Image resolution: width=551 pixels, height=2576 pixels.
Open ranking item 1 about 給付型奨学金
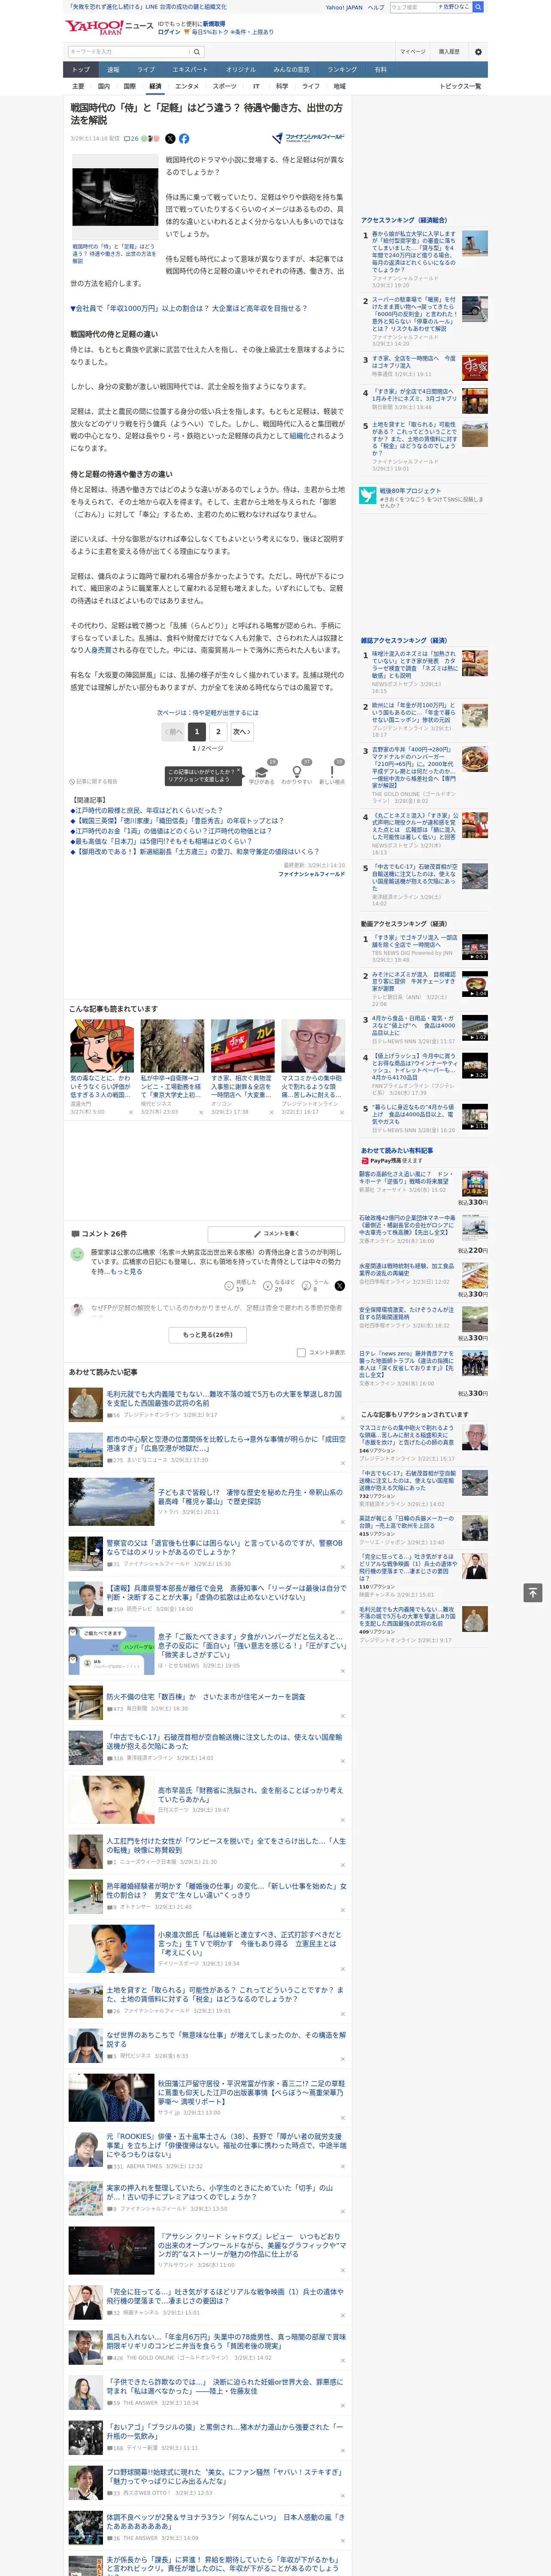pyautogui.click(x=414, y=252)
